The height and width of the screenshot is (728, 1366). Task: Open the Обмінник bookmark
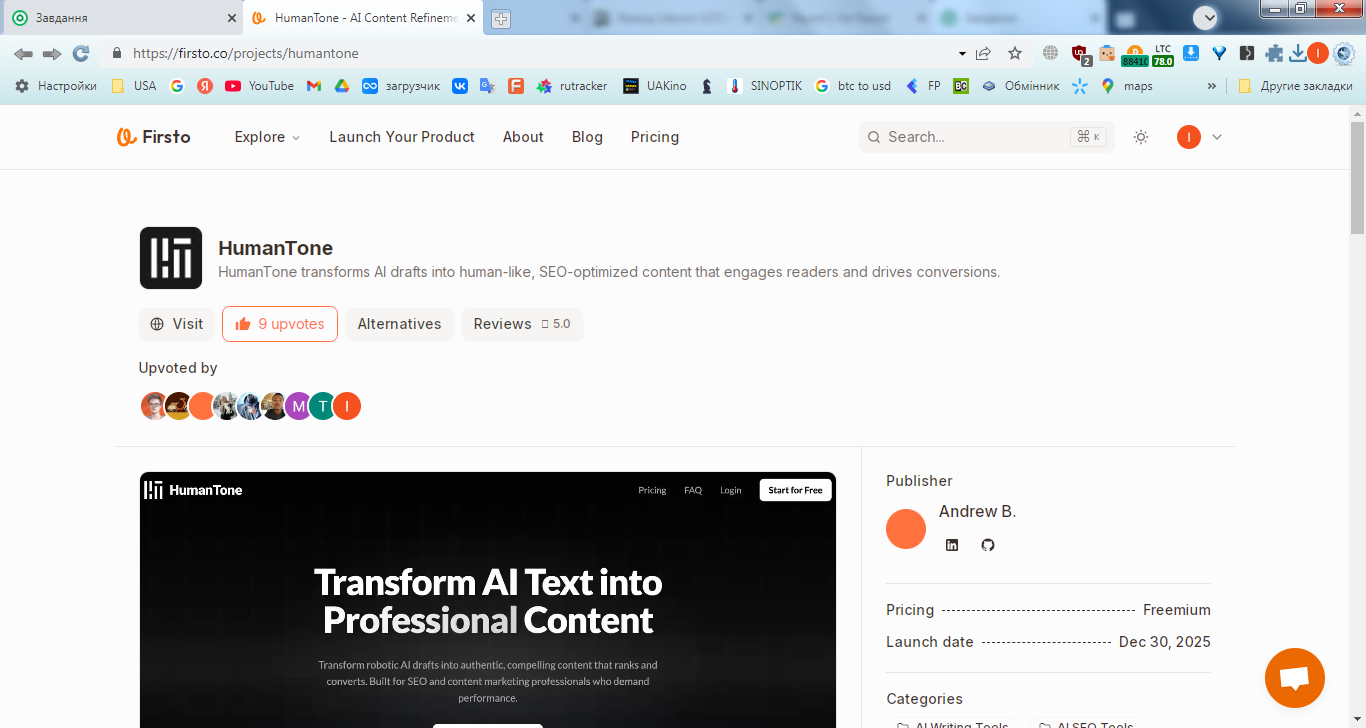1021,86
